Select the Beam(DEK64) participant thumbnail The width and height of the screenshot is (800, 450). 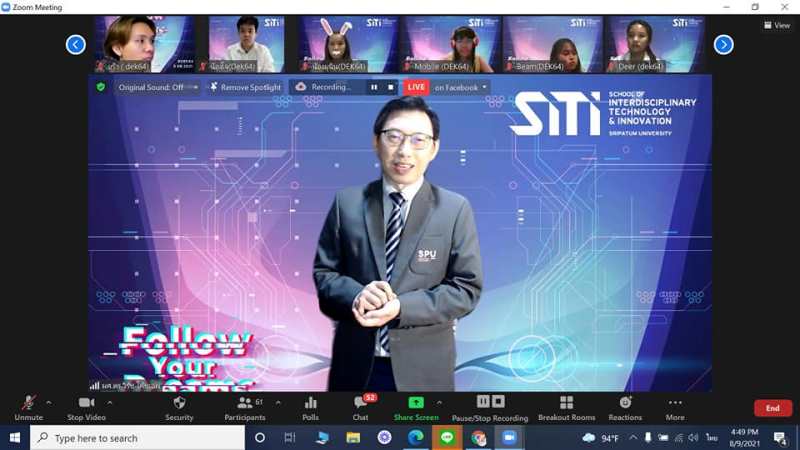pos(552,44)
